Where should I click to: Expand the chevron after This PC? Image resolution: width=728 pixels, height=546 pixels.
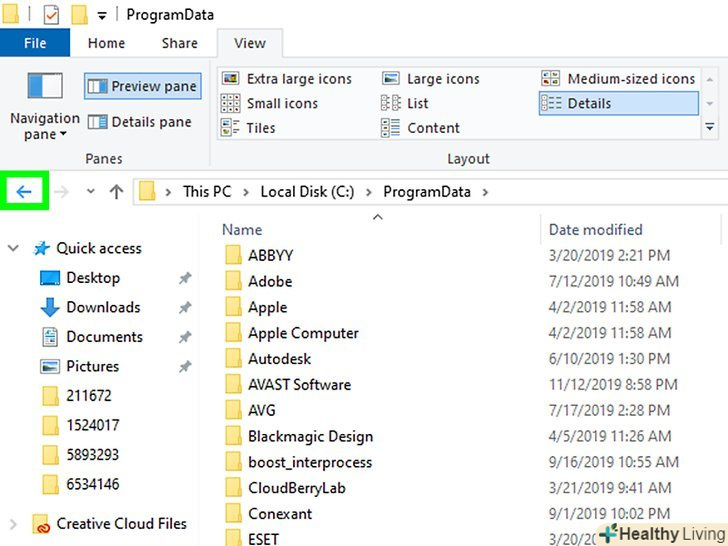(x=246, y=192)
